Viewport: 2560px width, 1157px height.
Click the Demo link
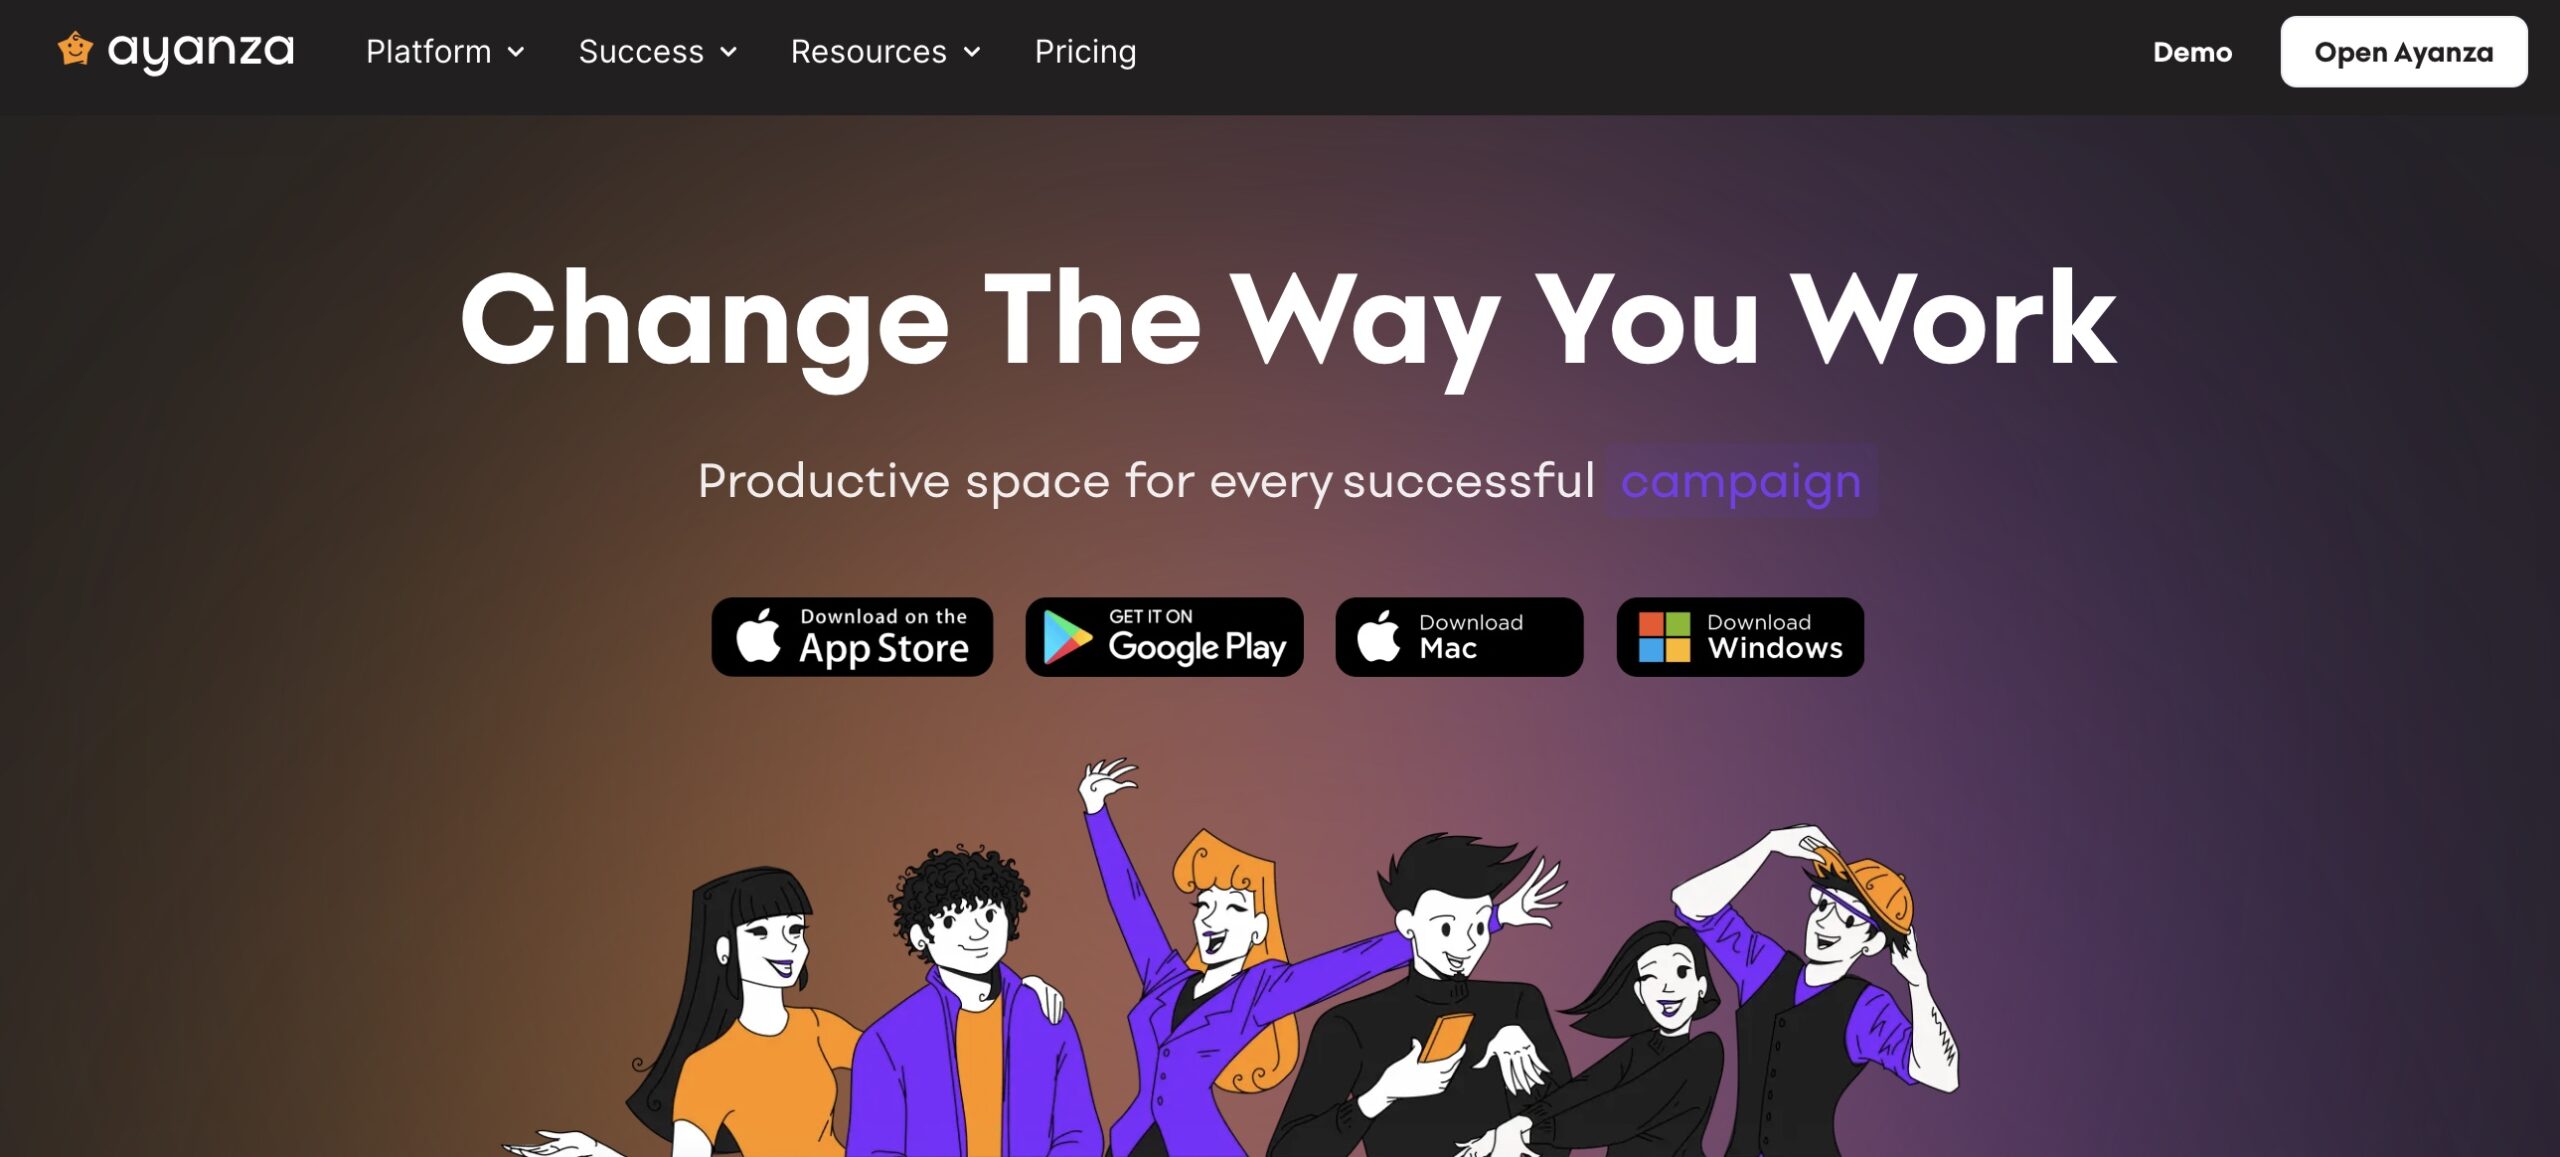pyautogui.click(x=2192, y=52)
